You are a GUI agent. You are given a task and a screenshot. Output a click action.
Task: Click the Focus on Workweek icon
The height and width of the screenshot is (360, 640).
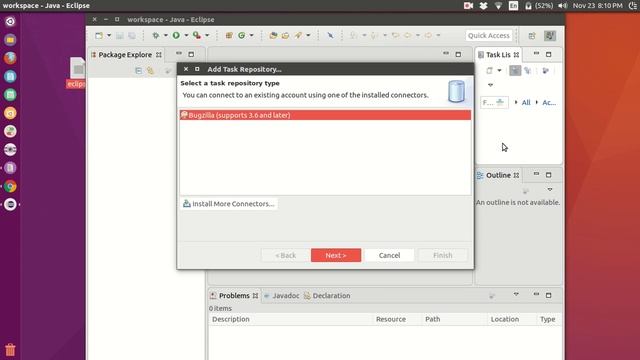(x=528, y=71)
